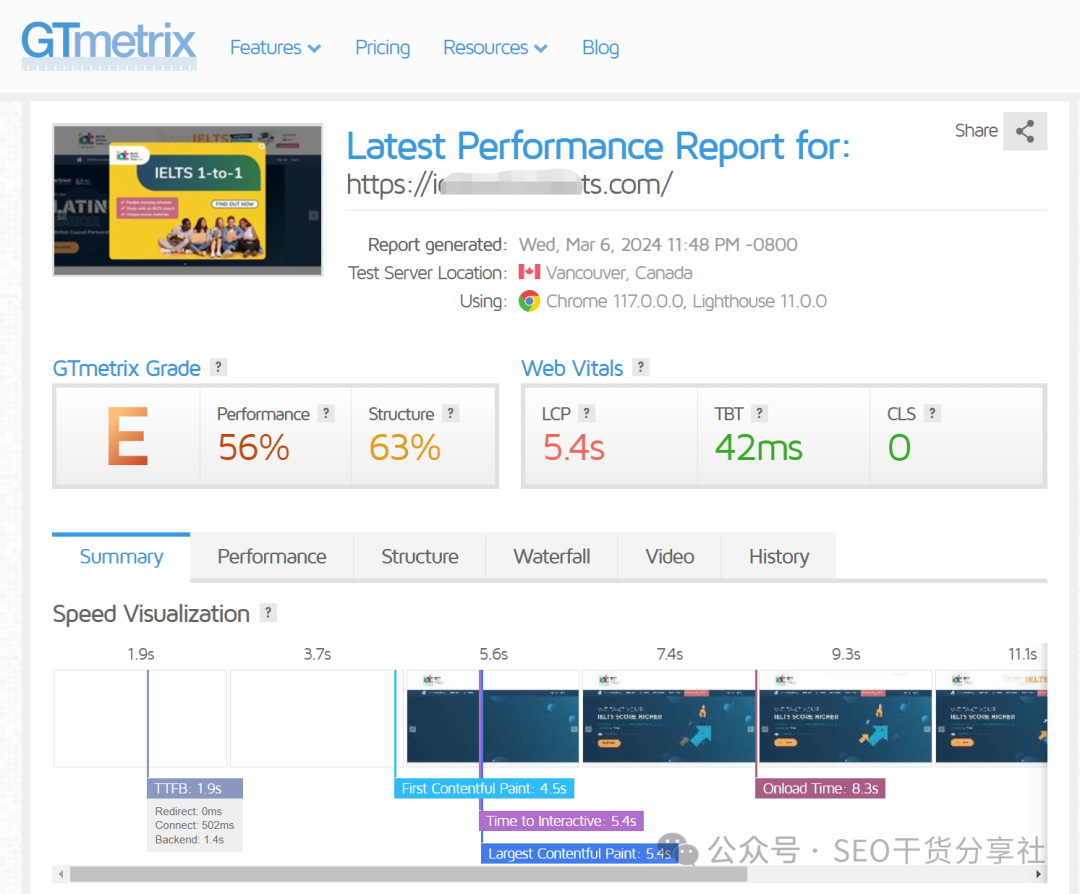Expand the Features dropdown menu
The width and height of the screenshot is (1080, 894).
[276, 48]
